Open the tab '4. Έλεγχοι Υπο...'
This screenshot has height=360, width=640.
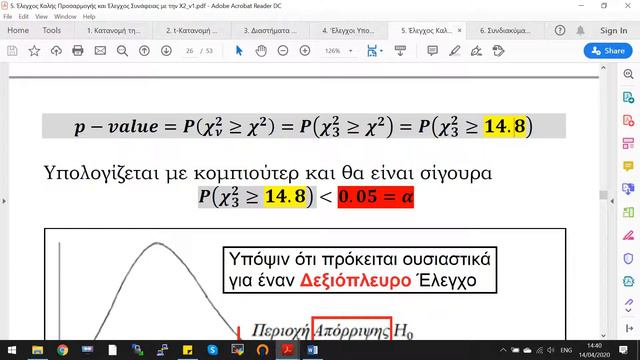coord(348,31)
